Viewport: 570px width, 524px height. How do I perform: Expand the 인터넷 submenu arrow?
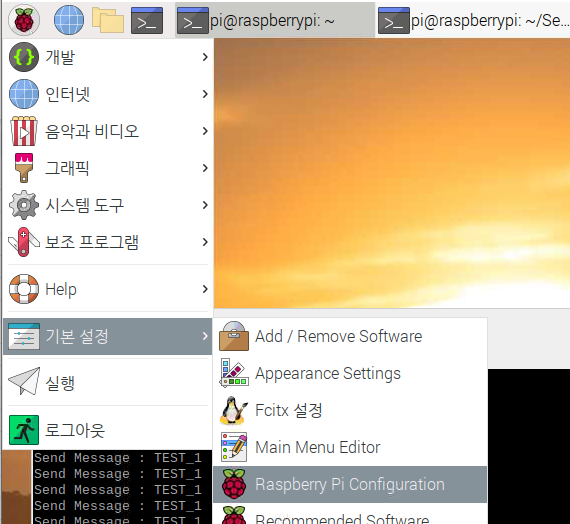[x=205, y=94]
